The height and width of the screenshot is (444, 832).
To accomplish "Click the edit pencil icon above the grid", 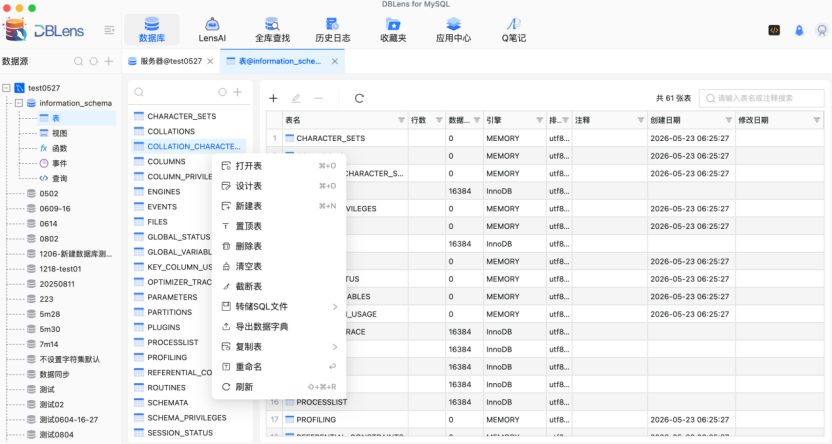I will (x=296, y=98).
